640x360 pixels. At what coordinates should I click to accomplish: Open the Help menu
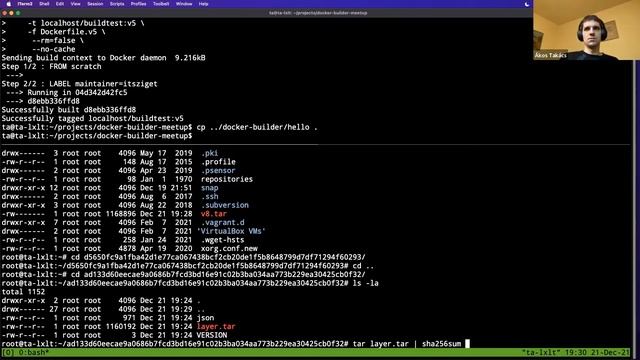coord(203,4)
